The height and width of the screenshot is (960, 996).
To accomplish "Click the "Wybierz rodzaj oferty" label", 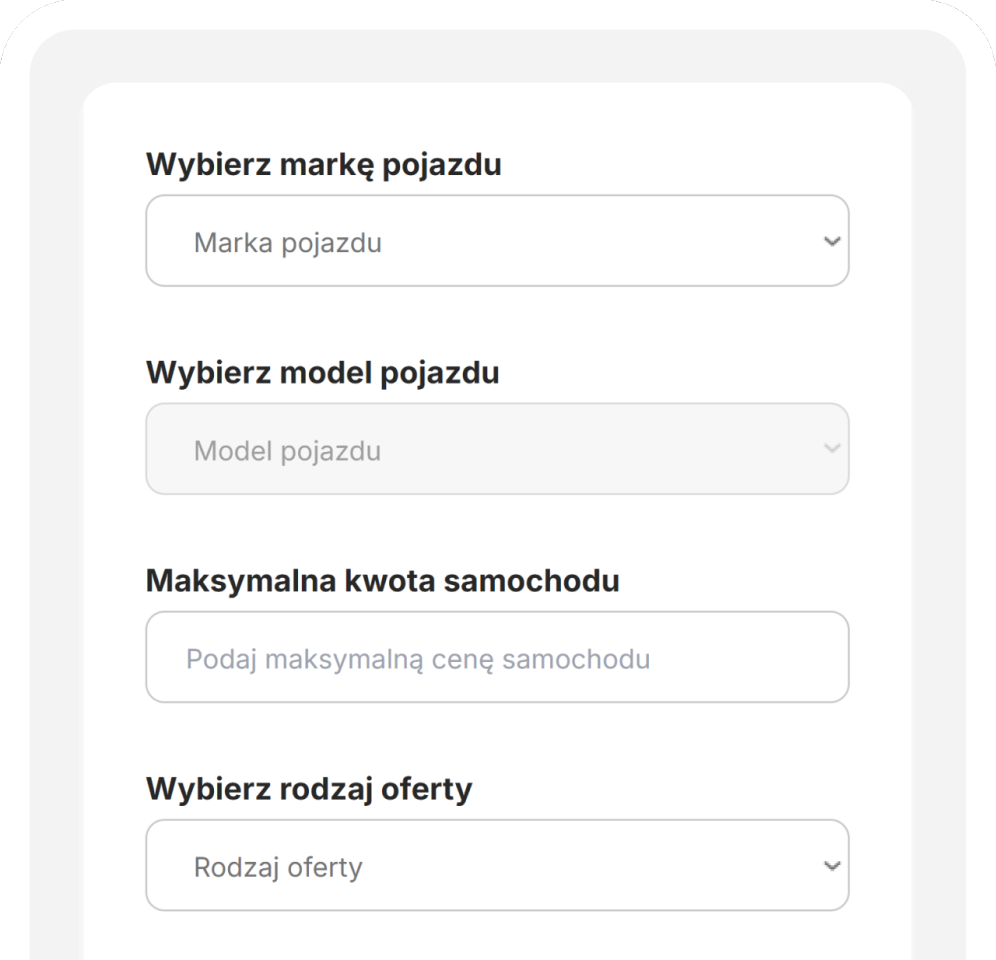I will 309,788.
